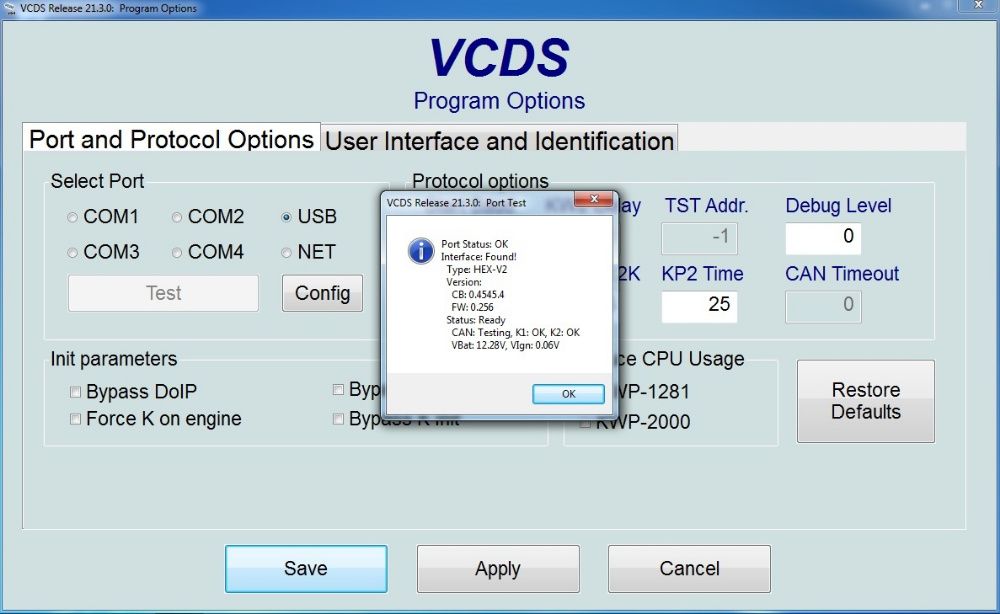Click the CAN Timeout label

click(842, 274)
